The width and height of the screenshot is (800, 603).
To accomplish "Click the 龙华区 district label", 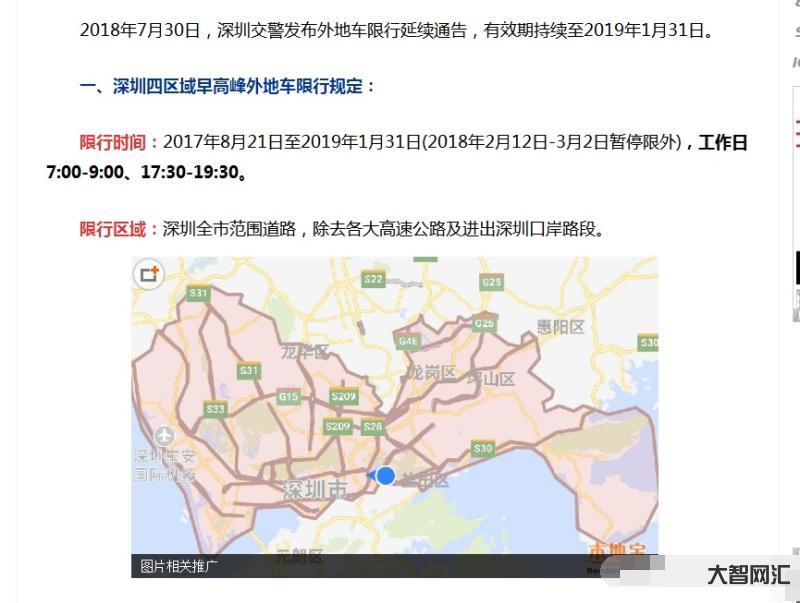I will pyautogui.click(x=304, y=352).
